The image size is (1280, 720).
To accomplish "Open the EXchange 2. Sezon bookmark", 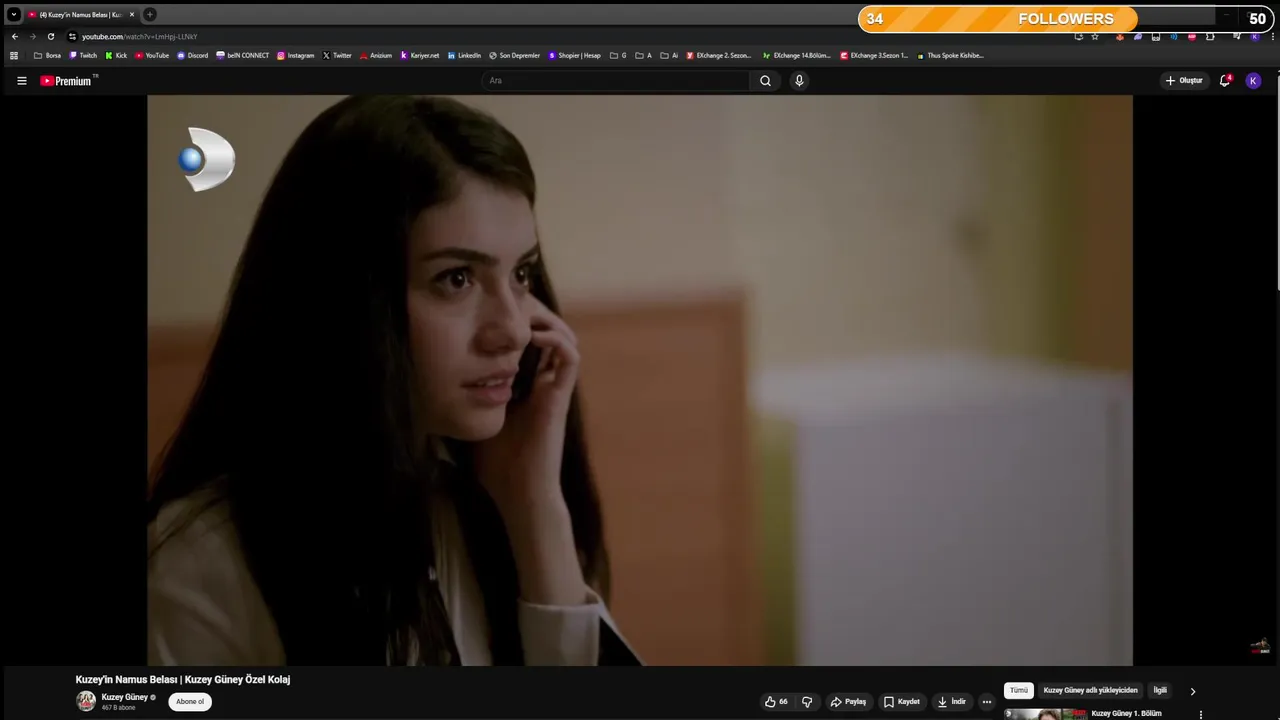I will [719, 56].
